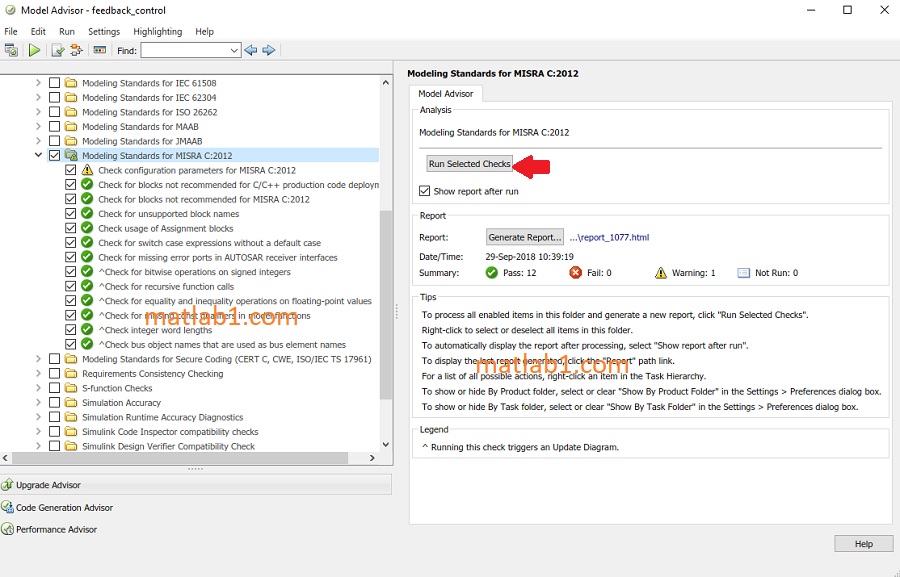Expand Simulation Runtime Accuracy Diagnostics folder

[x=38, y=417]
